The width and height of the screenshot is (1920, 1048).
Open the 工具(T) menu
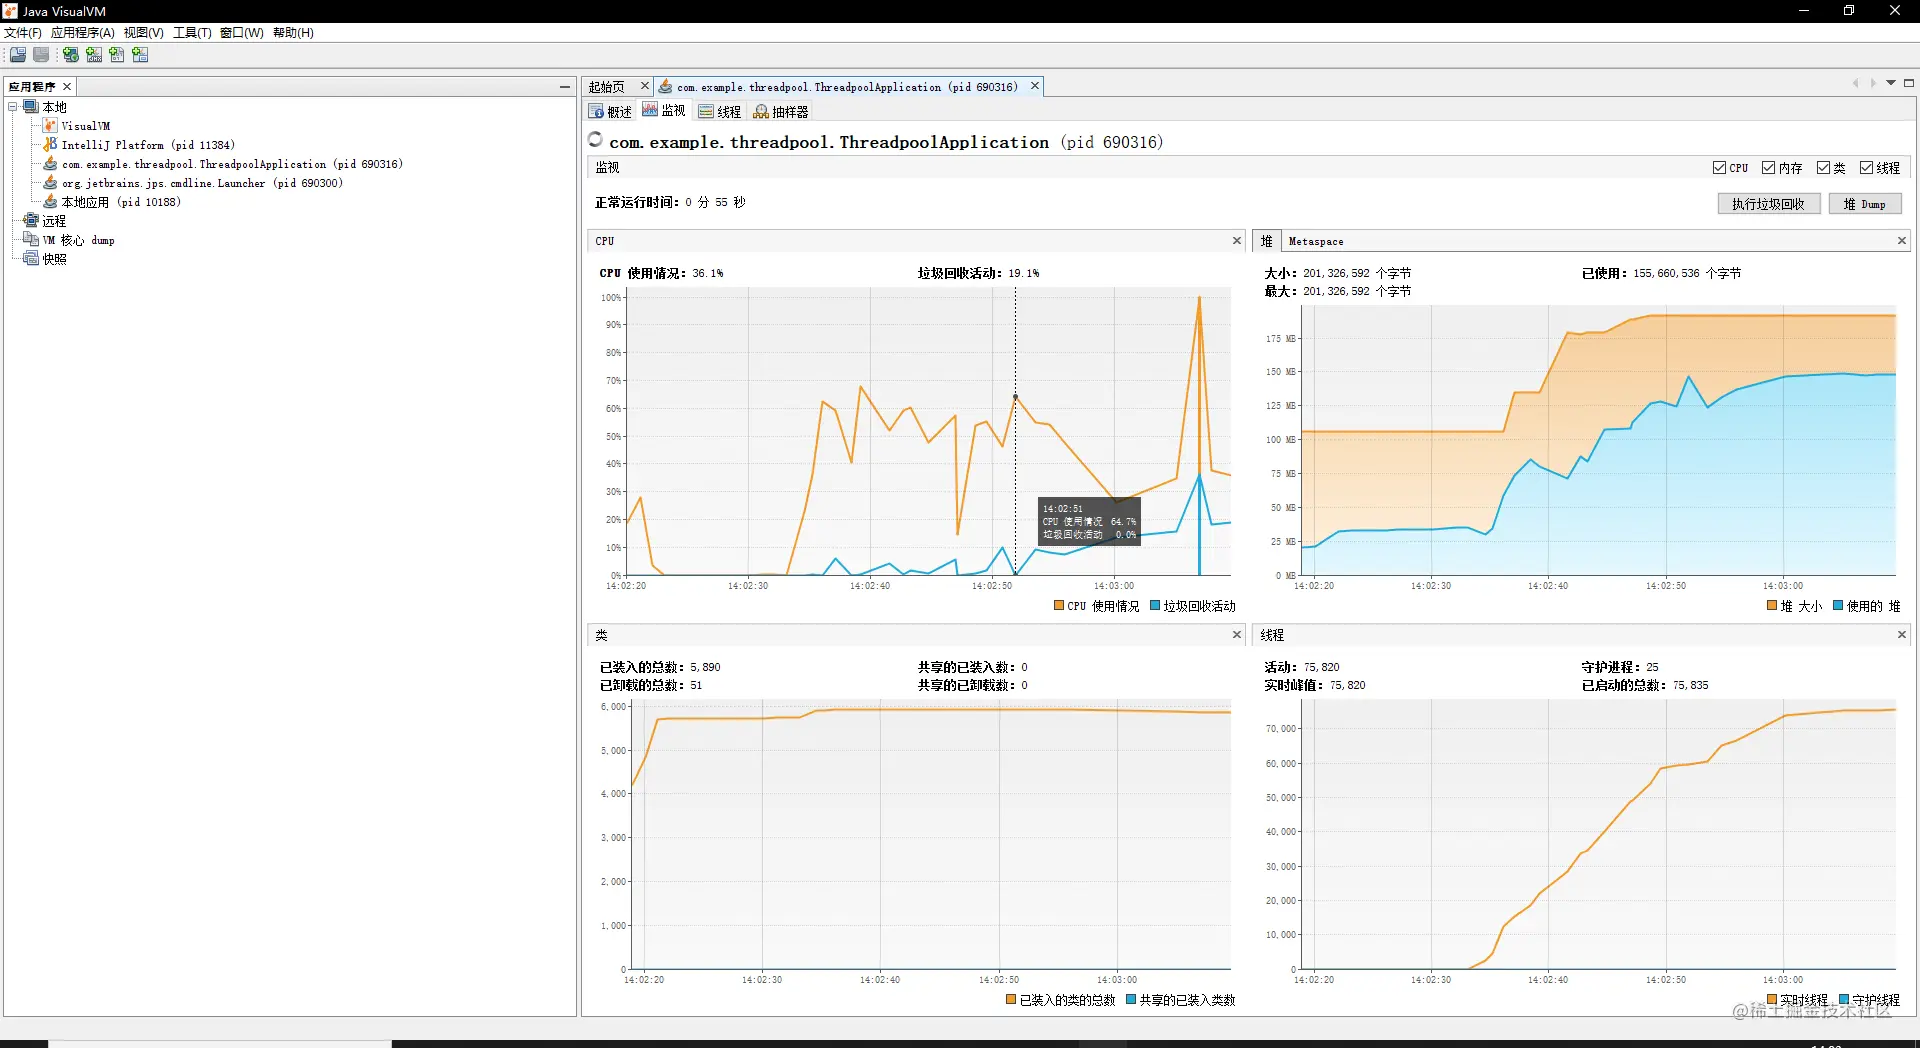coord(193,33)
